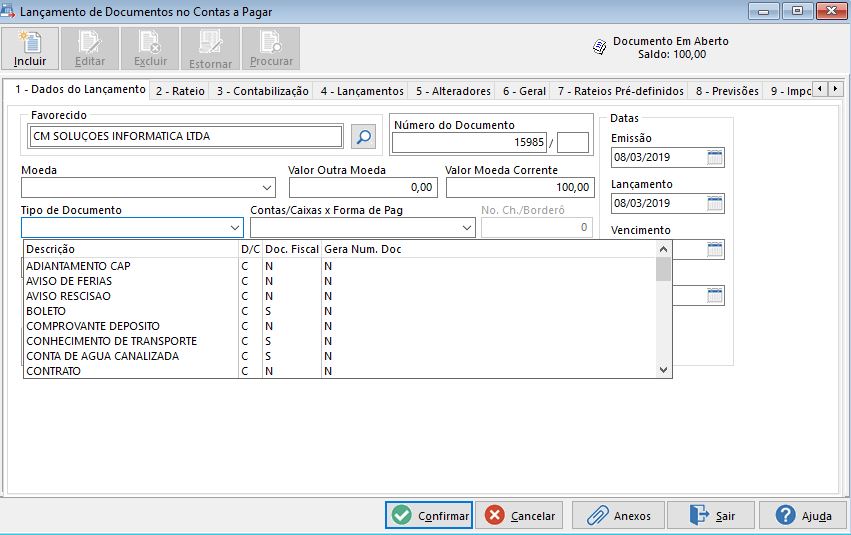Choose AVISO RESCISAO document type

(340, 296)
